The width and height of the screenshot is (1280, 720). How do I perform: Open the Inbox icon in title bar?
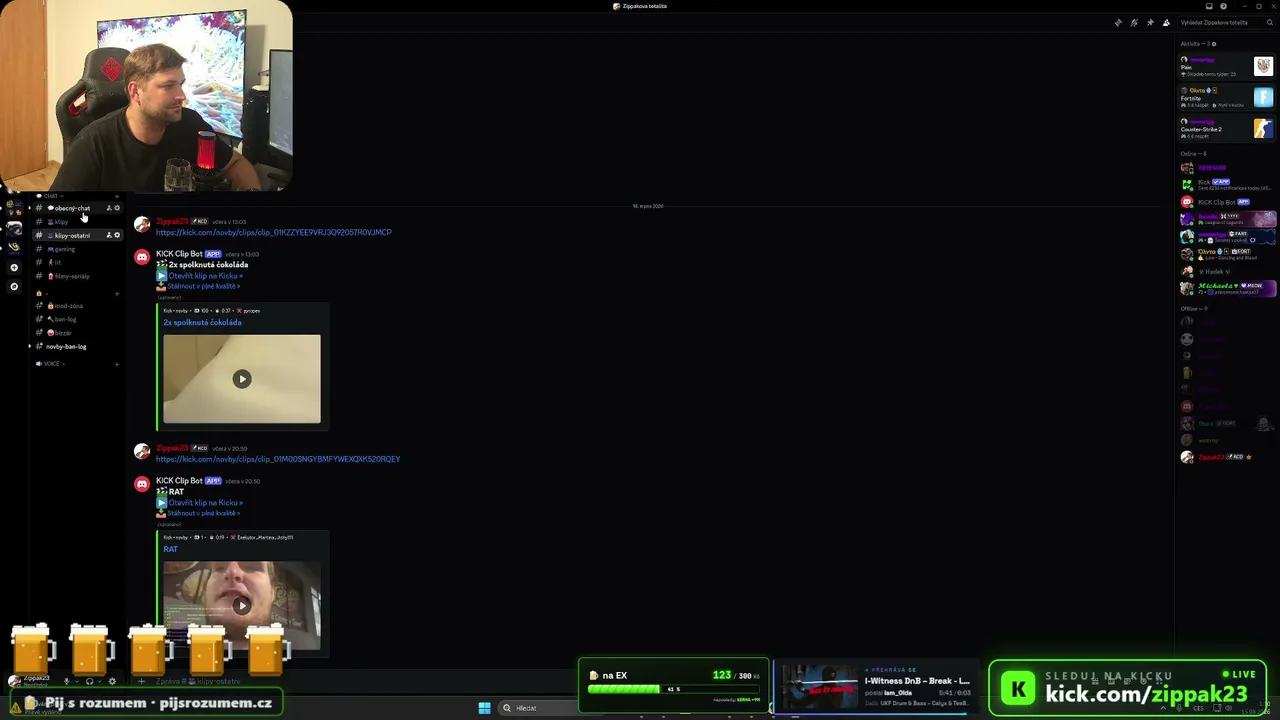(x=1209, y=6)
